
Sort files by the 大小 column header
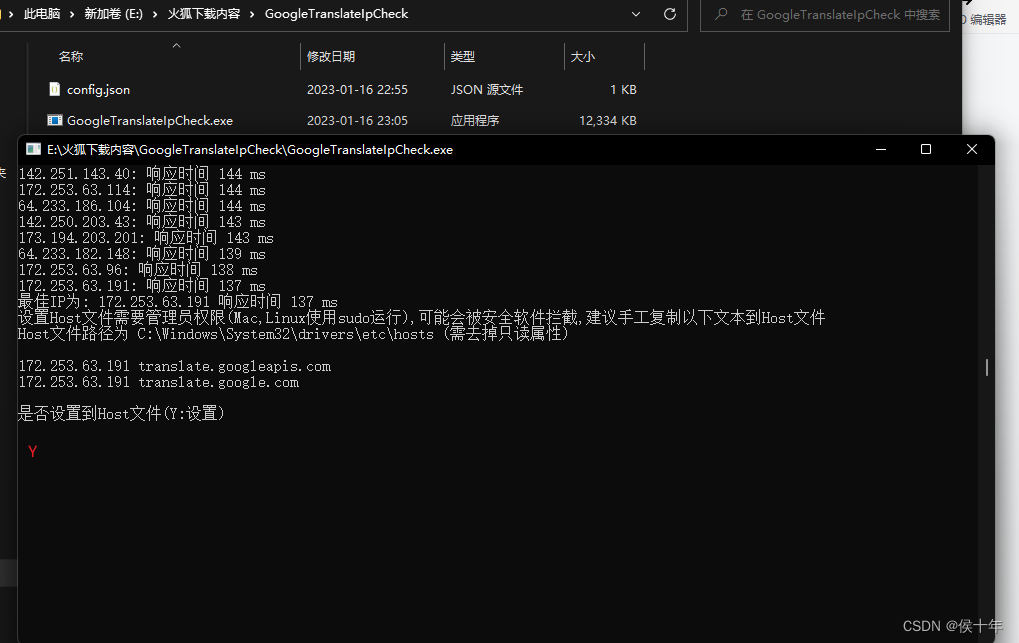(582, 57)
